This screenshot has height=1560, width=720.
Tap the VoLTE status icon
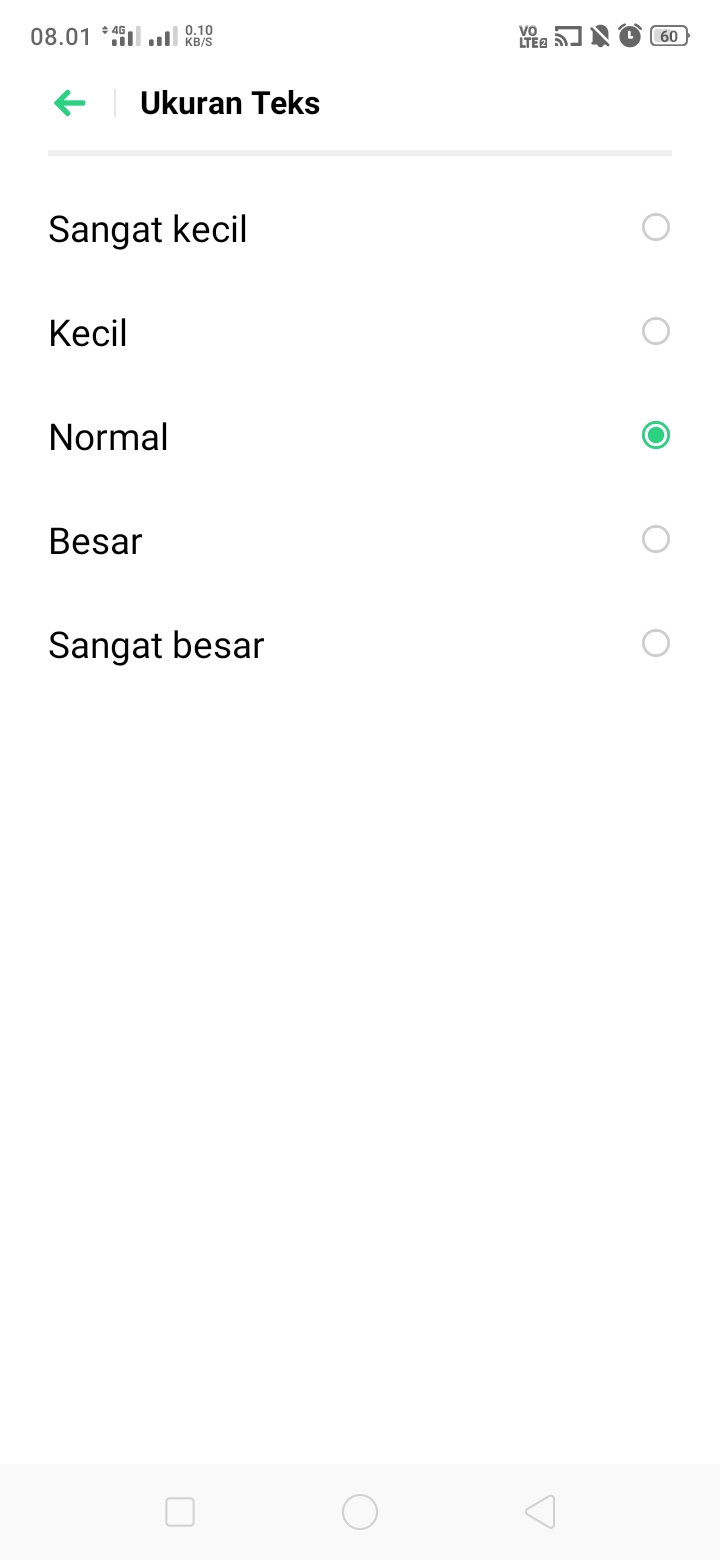coord(532,37)
